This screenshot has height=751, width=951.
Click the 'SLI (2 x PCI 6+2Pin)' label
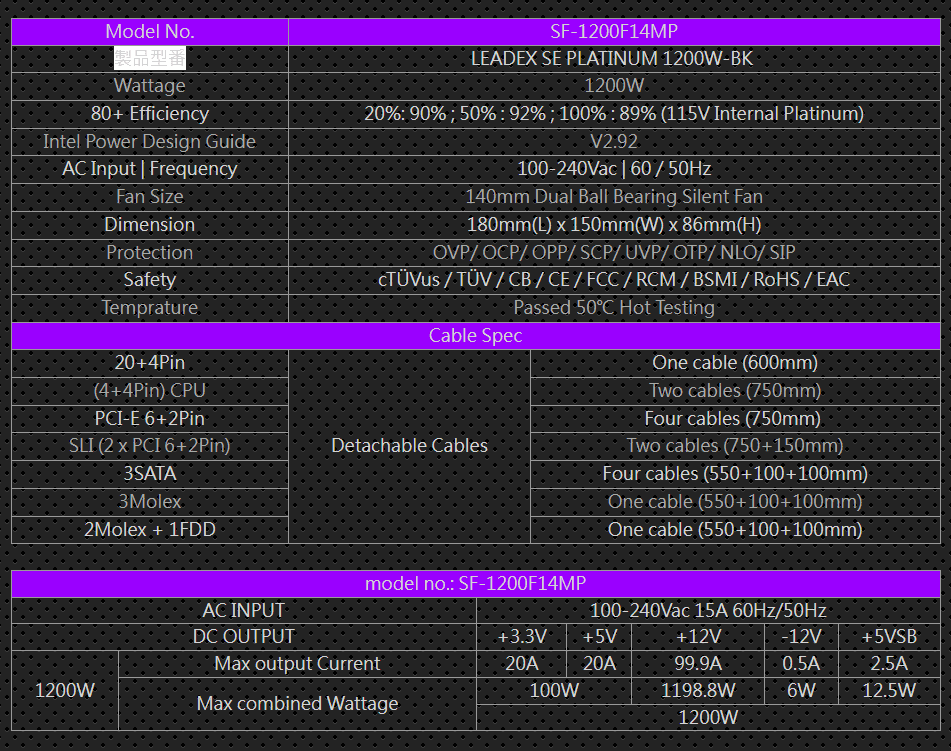coord(149,445)
